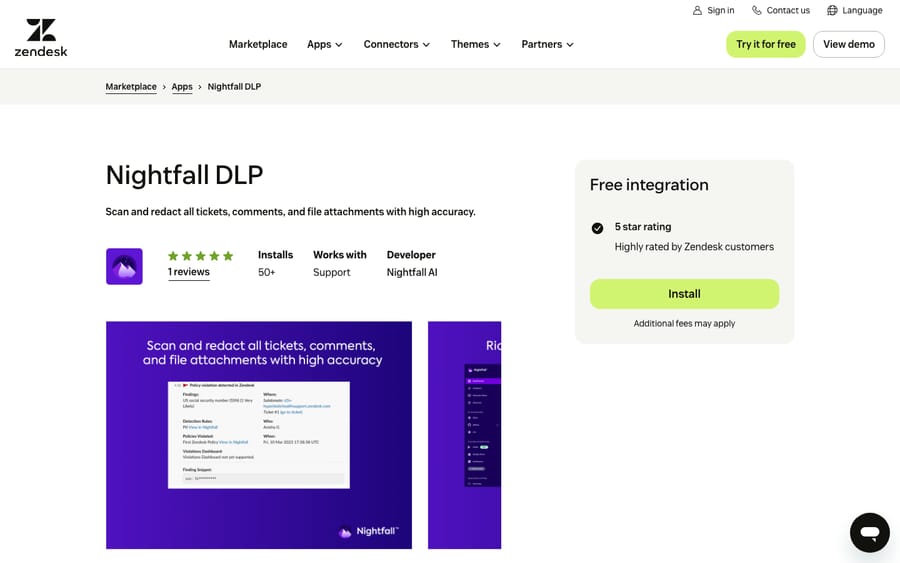The image size is (900, 563).
Task: Expand the Apps dropdown menu
Action: (325, 44)
